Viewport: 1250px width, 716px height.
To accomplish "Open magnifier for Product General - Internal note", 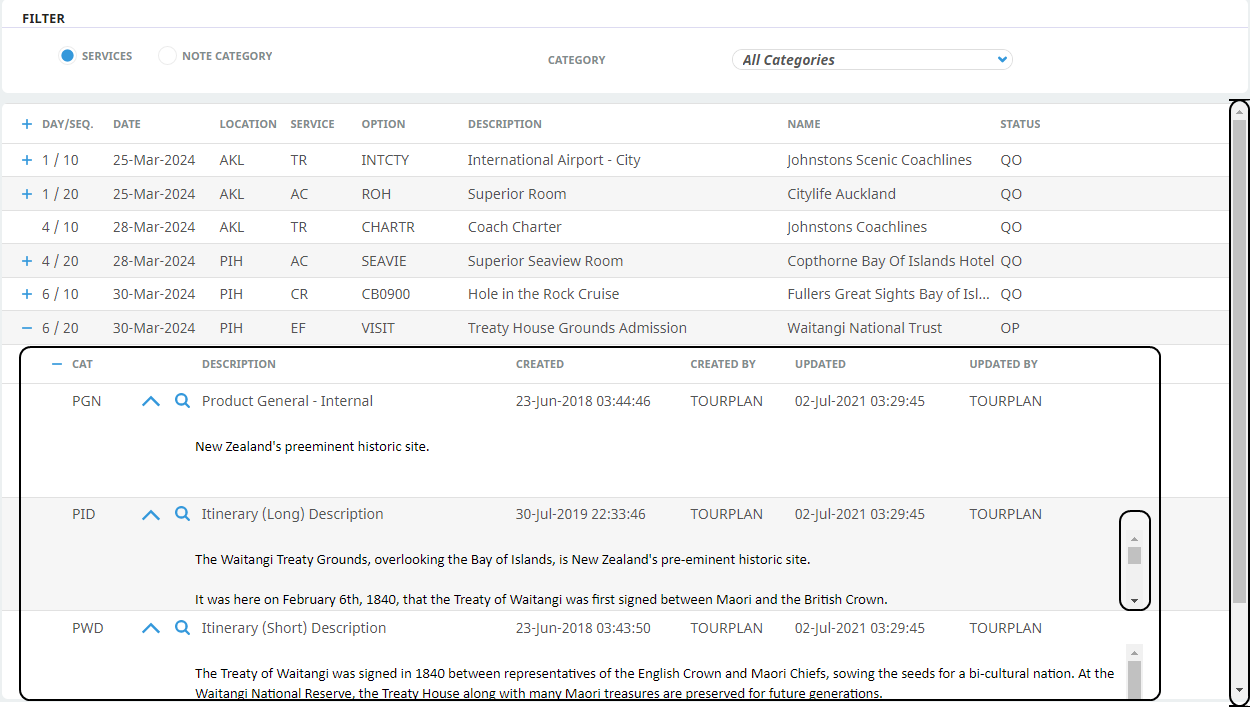I will tap(182, 400).
